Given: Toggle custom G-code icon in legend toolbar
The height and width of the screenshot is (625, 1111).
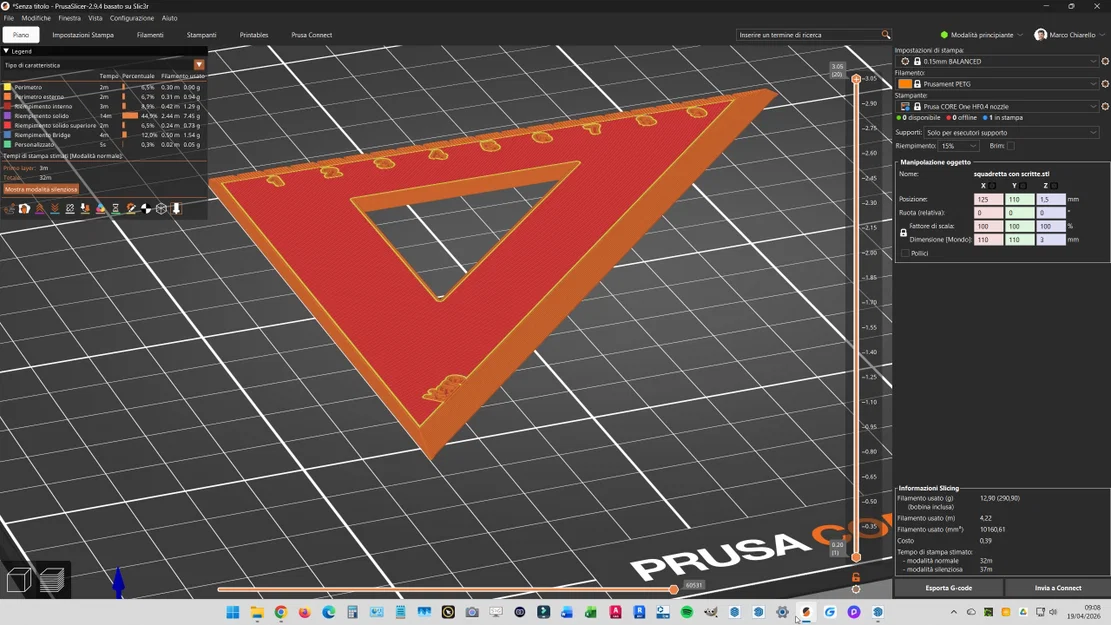Looking at the screenshot, I should [x=131, y=208].
